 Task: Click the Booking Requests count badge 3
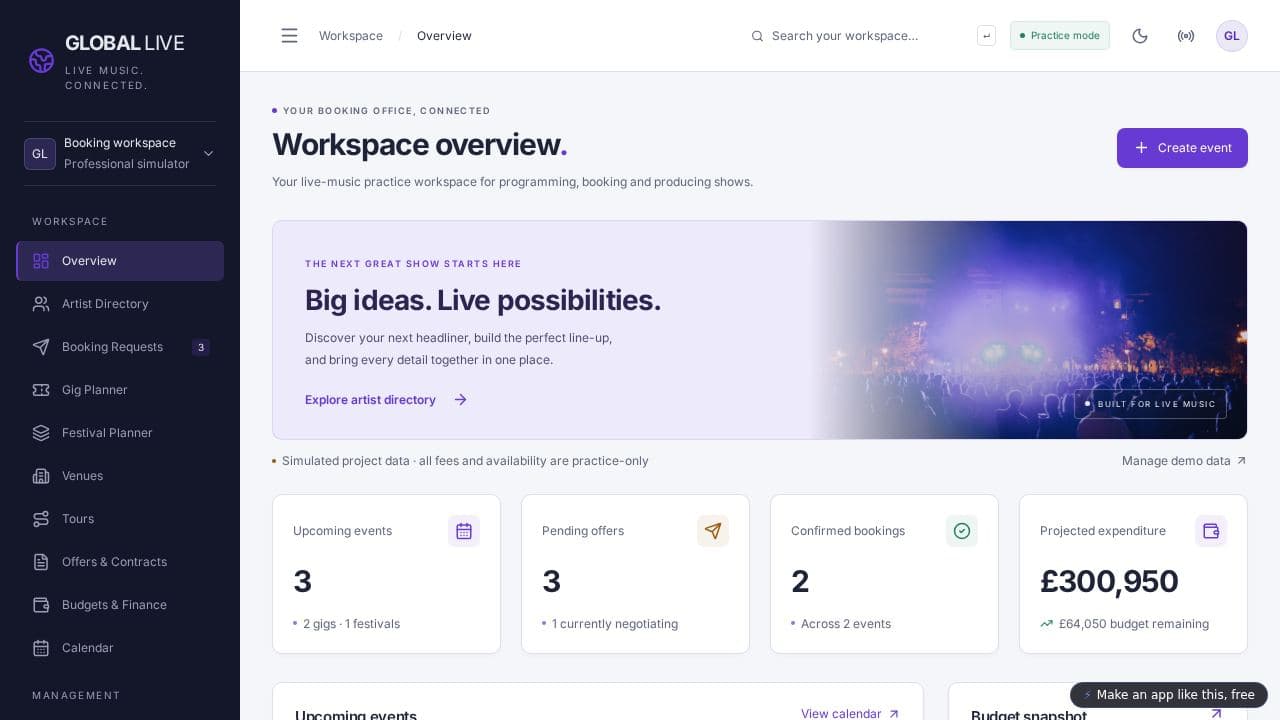pos(201,348)
